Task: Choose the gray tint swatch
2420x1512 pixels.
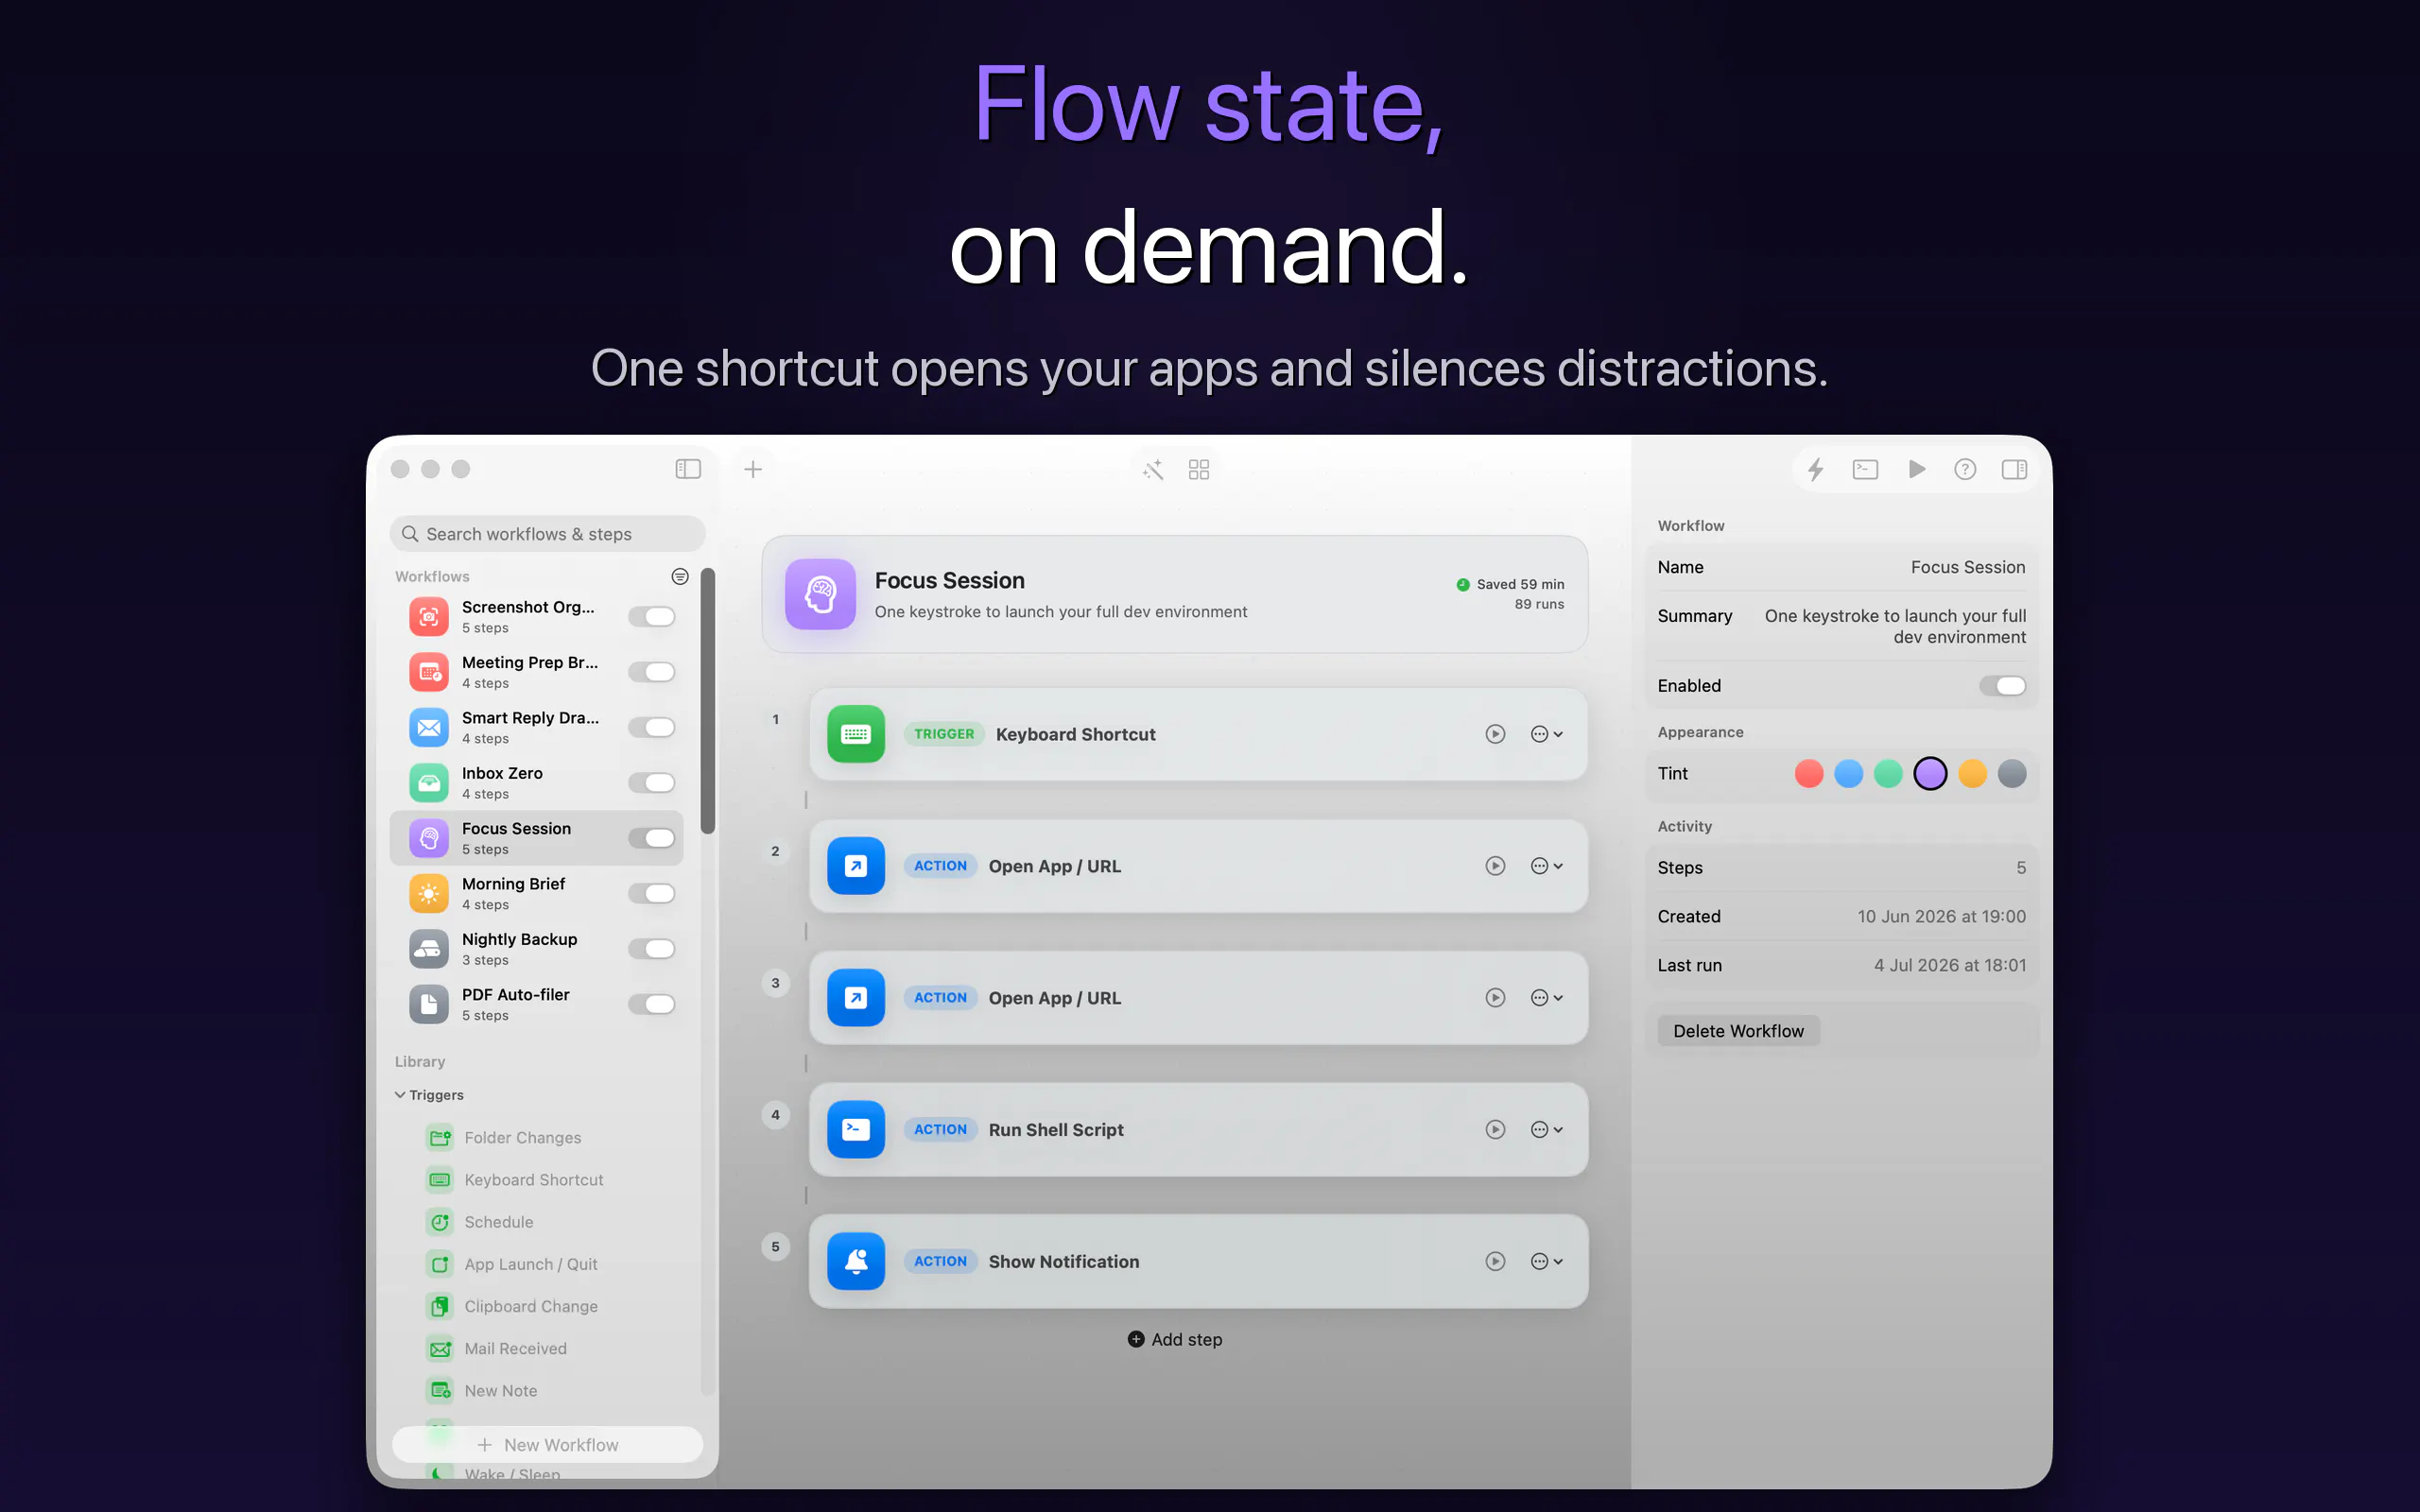Action: tap(2012, 773)
